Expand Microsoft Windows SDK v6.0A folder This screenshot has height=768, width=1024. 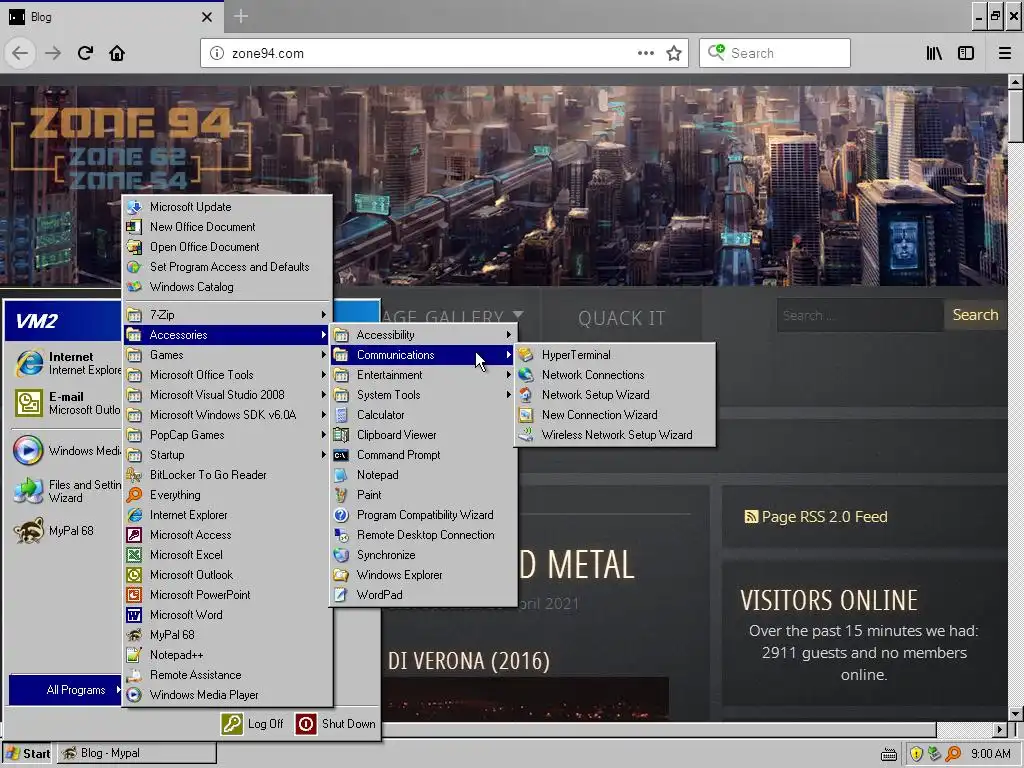(227, 415)
